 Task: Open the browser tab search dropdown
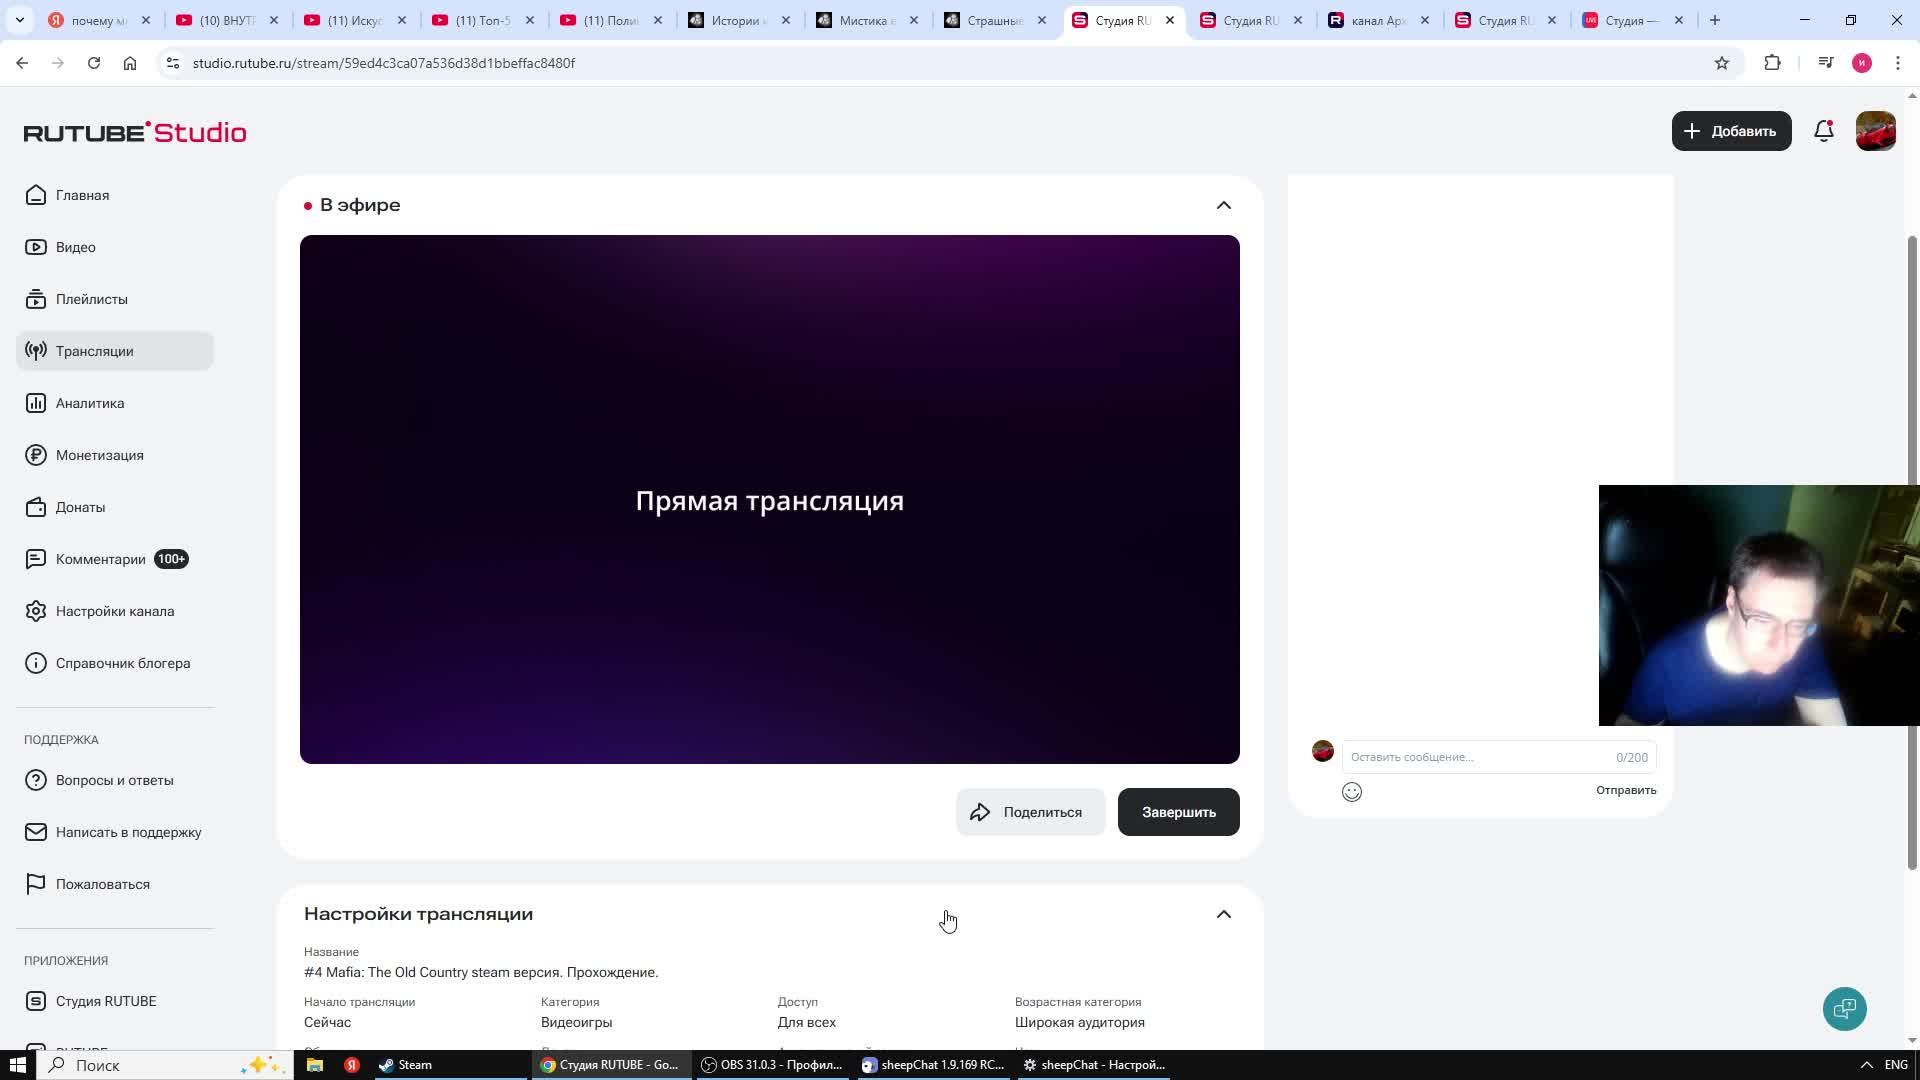(20, 20)
